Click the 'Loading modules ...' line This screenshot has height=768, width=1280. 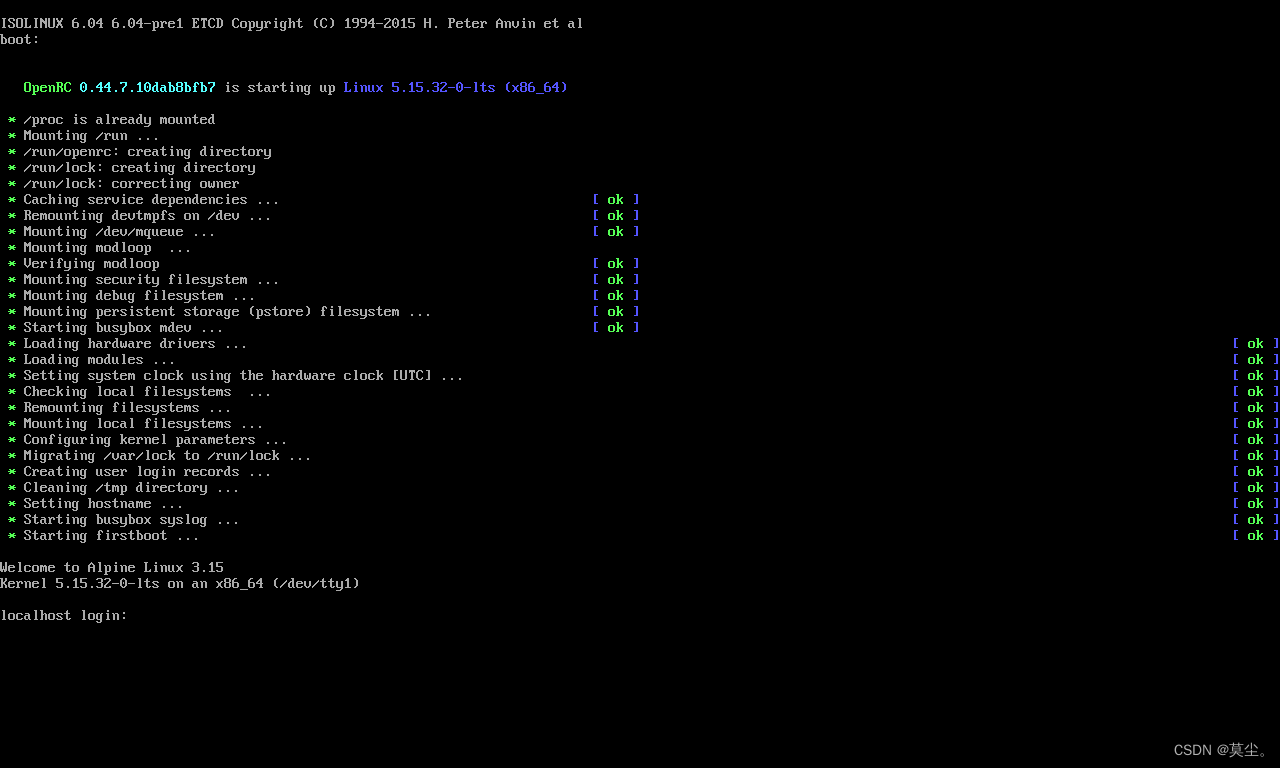point(92,359)
